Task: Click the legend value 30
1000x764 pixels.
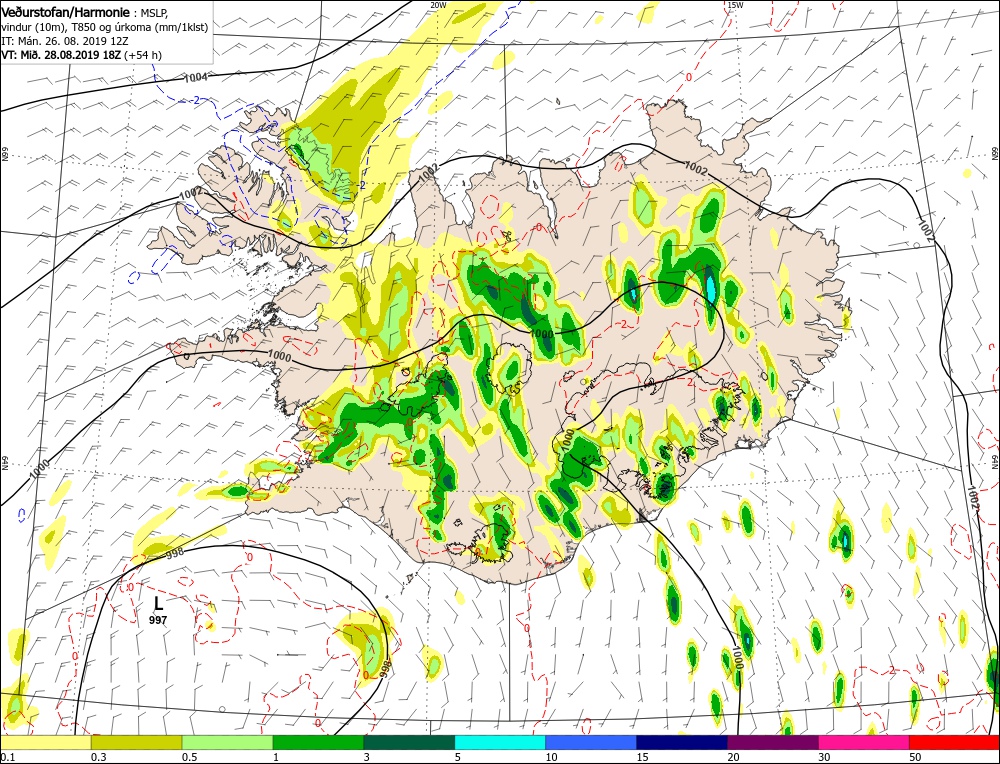Action: [x=825, y=756]
